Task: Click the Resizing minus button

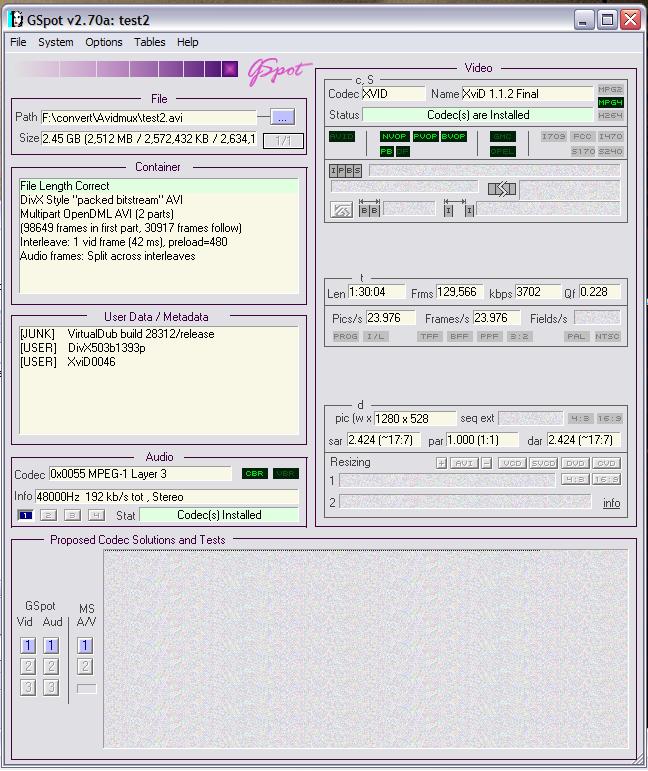Action: tap(487, 463)
